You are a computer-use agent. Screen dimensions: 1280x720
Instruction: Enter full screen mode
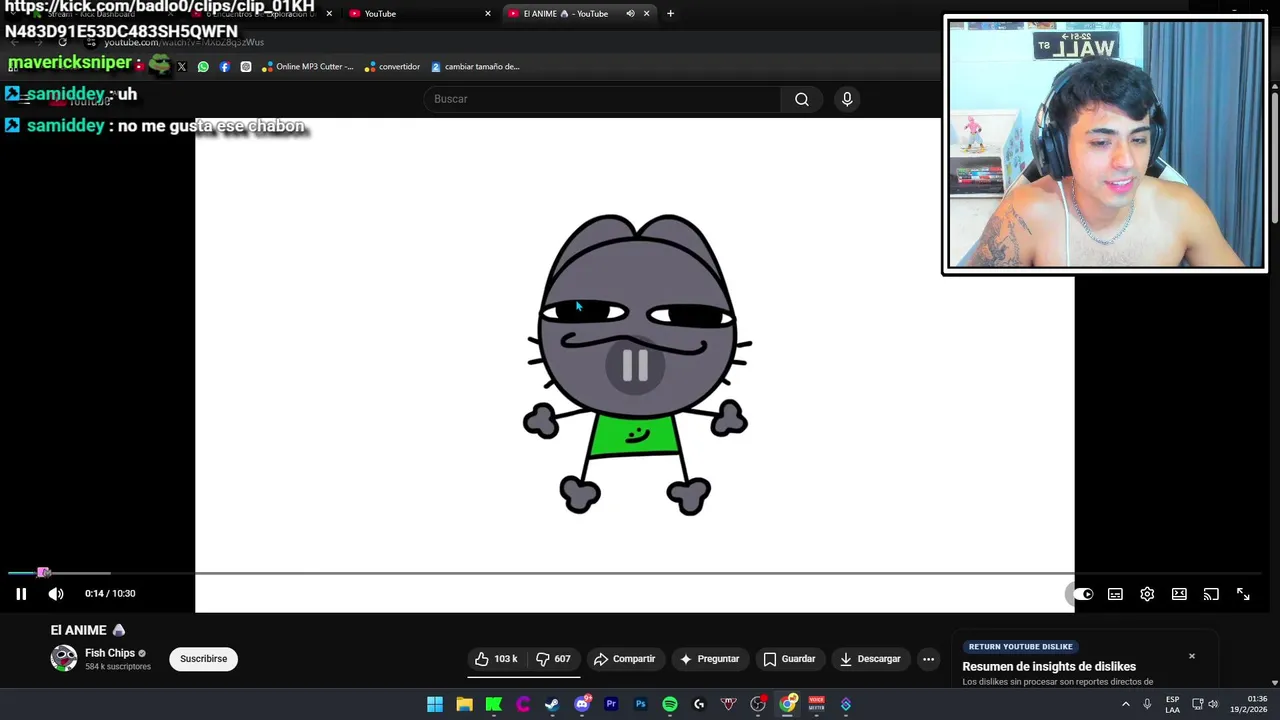(x=1243, y=594)
